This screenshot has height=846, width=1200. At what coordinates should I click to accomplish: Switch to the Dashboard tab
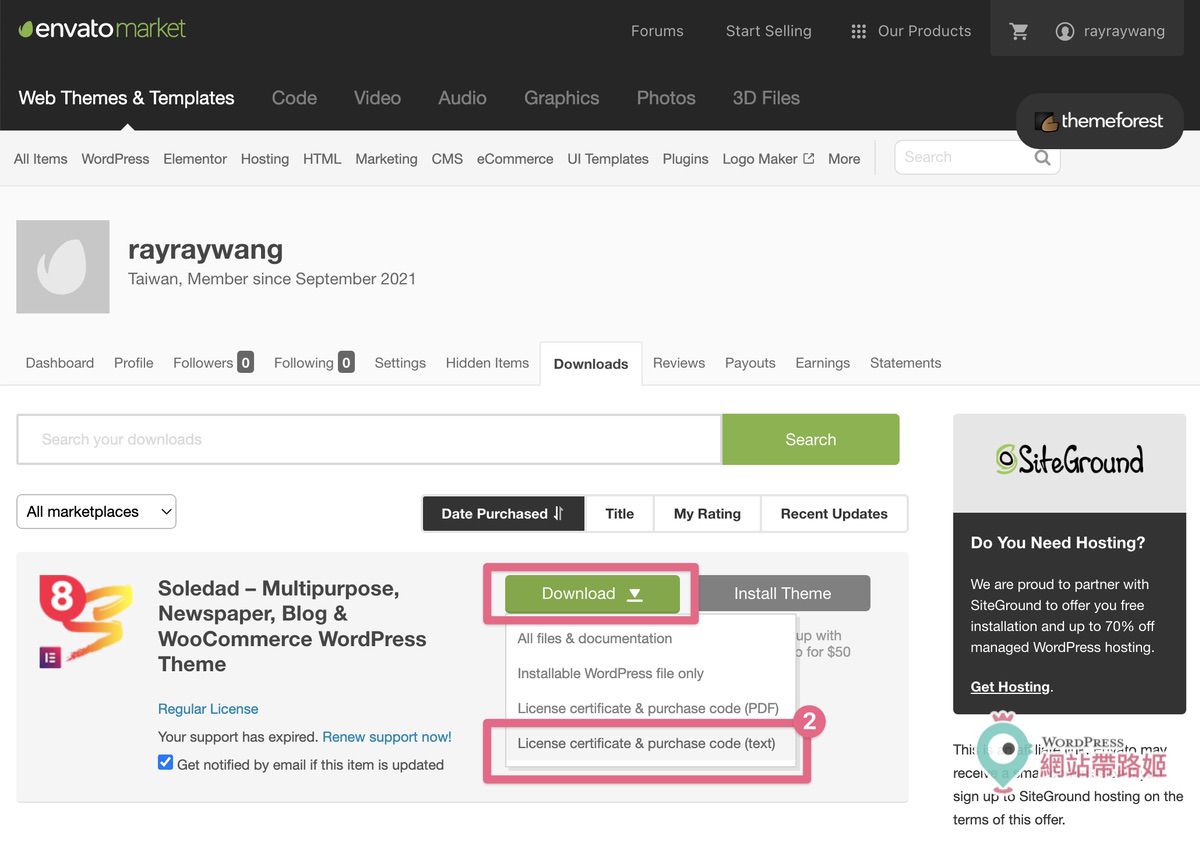pos(60,363)
